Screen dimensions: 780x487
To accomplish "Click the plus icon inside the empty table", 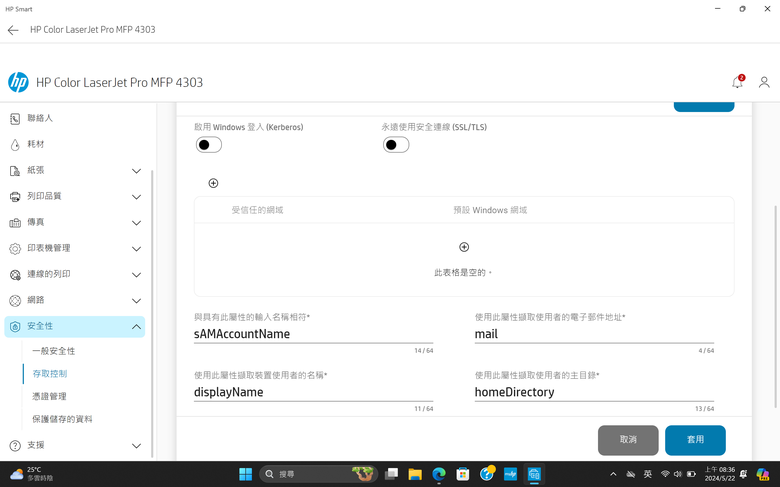I will coord(464,247).
